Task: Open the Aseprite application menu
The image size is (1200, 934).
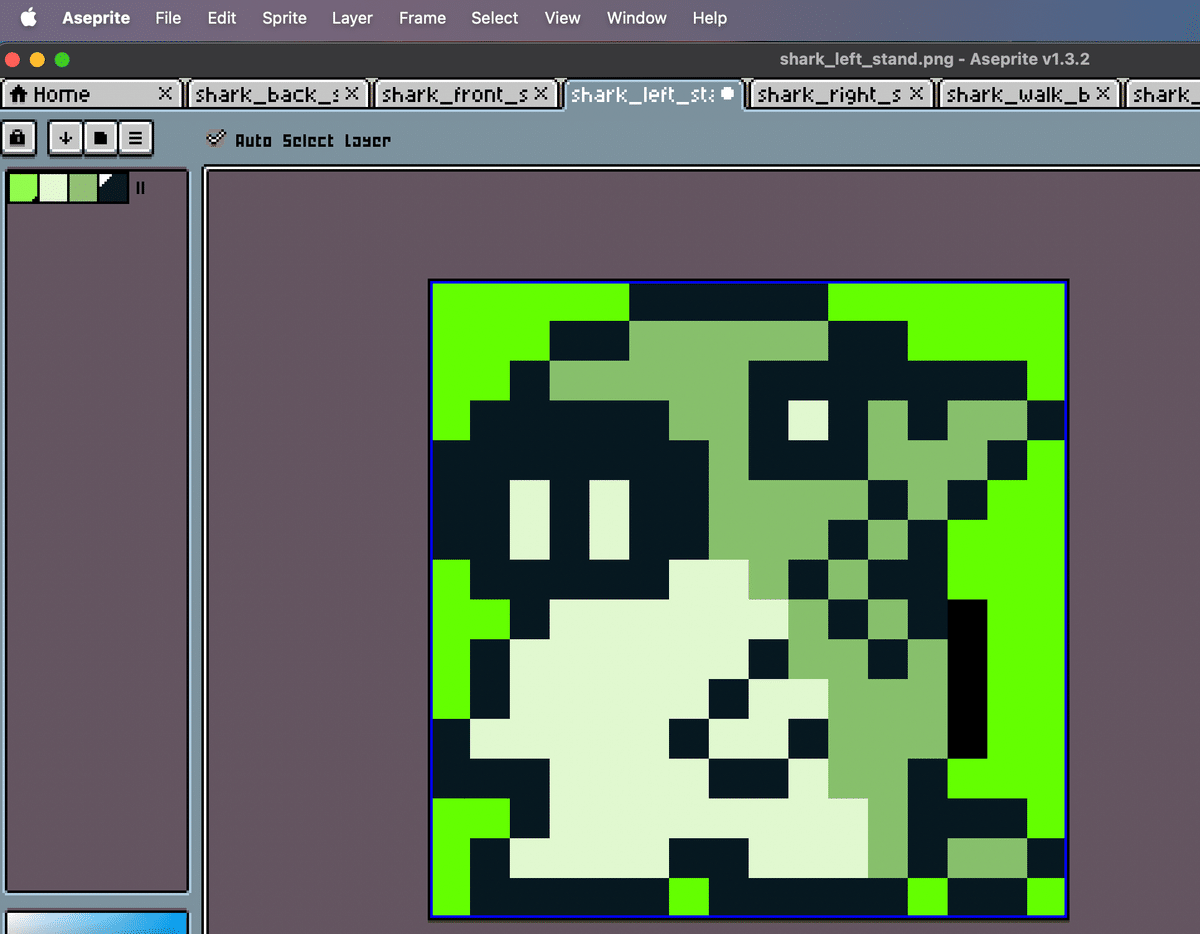Action: (94, 18)
